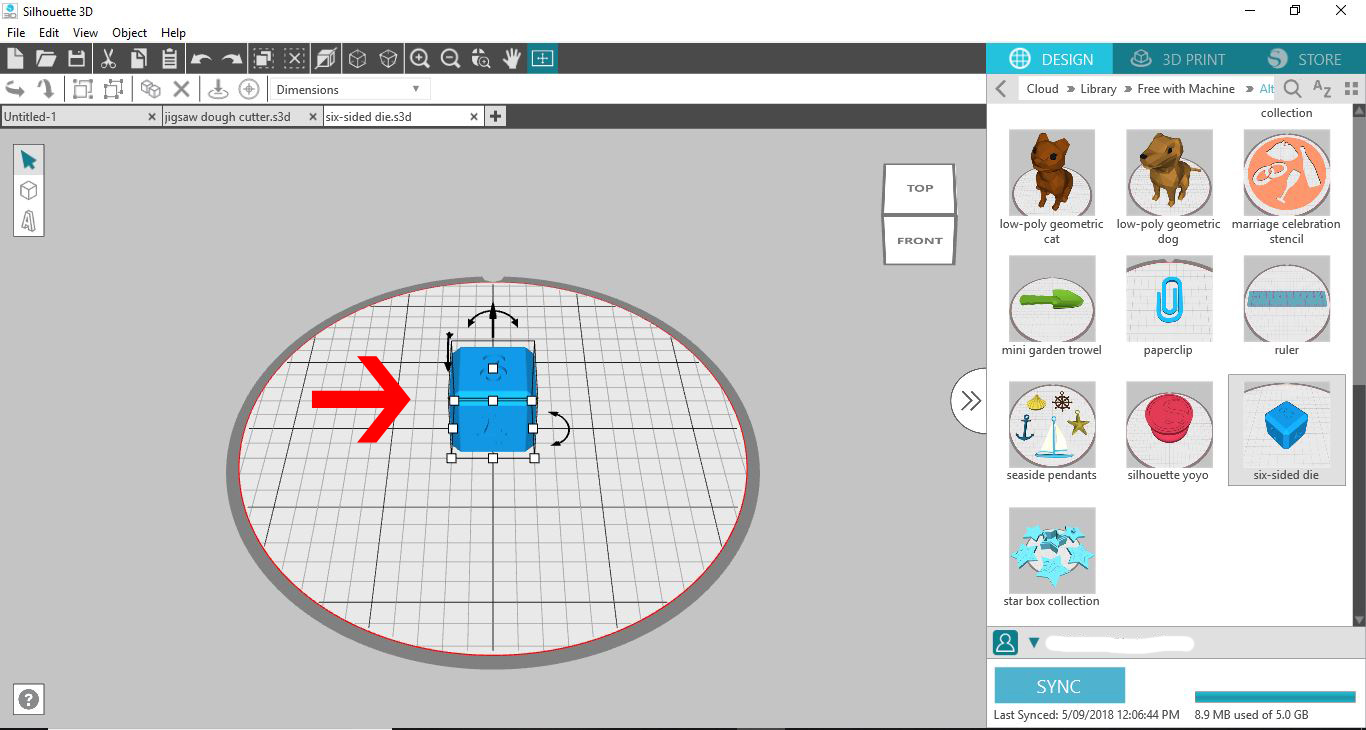Open a file using the folder icon

pyautogui.click(x=46, y=59)
